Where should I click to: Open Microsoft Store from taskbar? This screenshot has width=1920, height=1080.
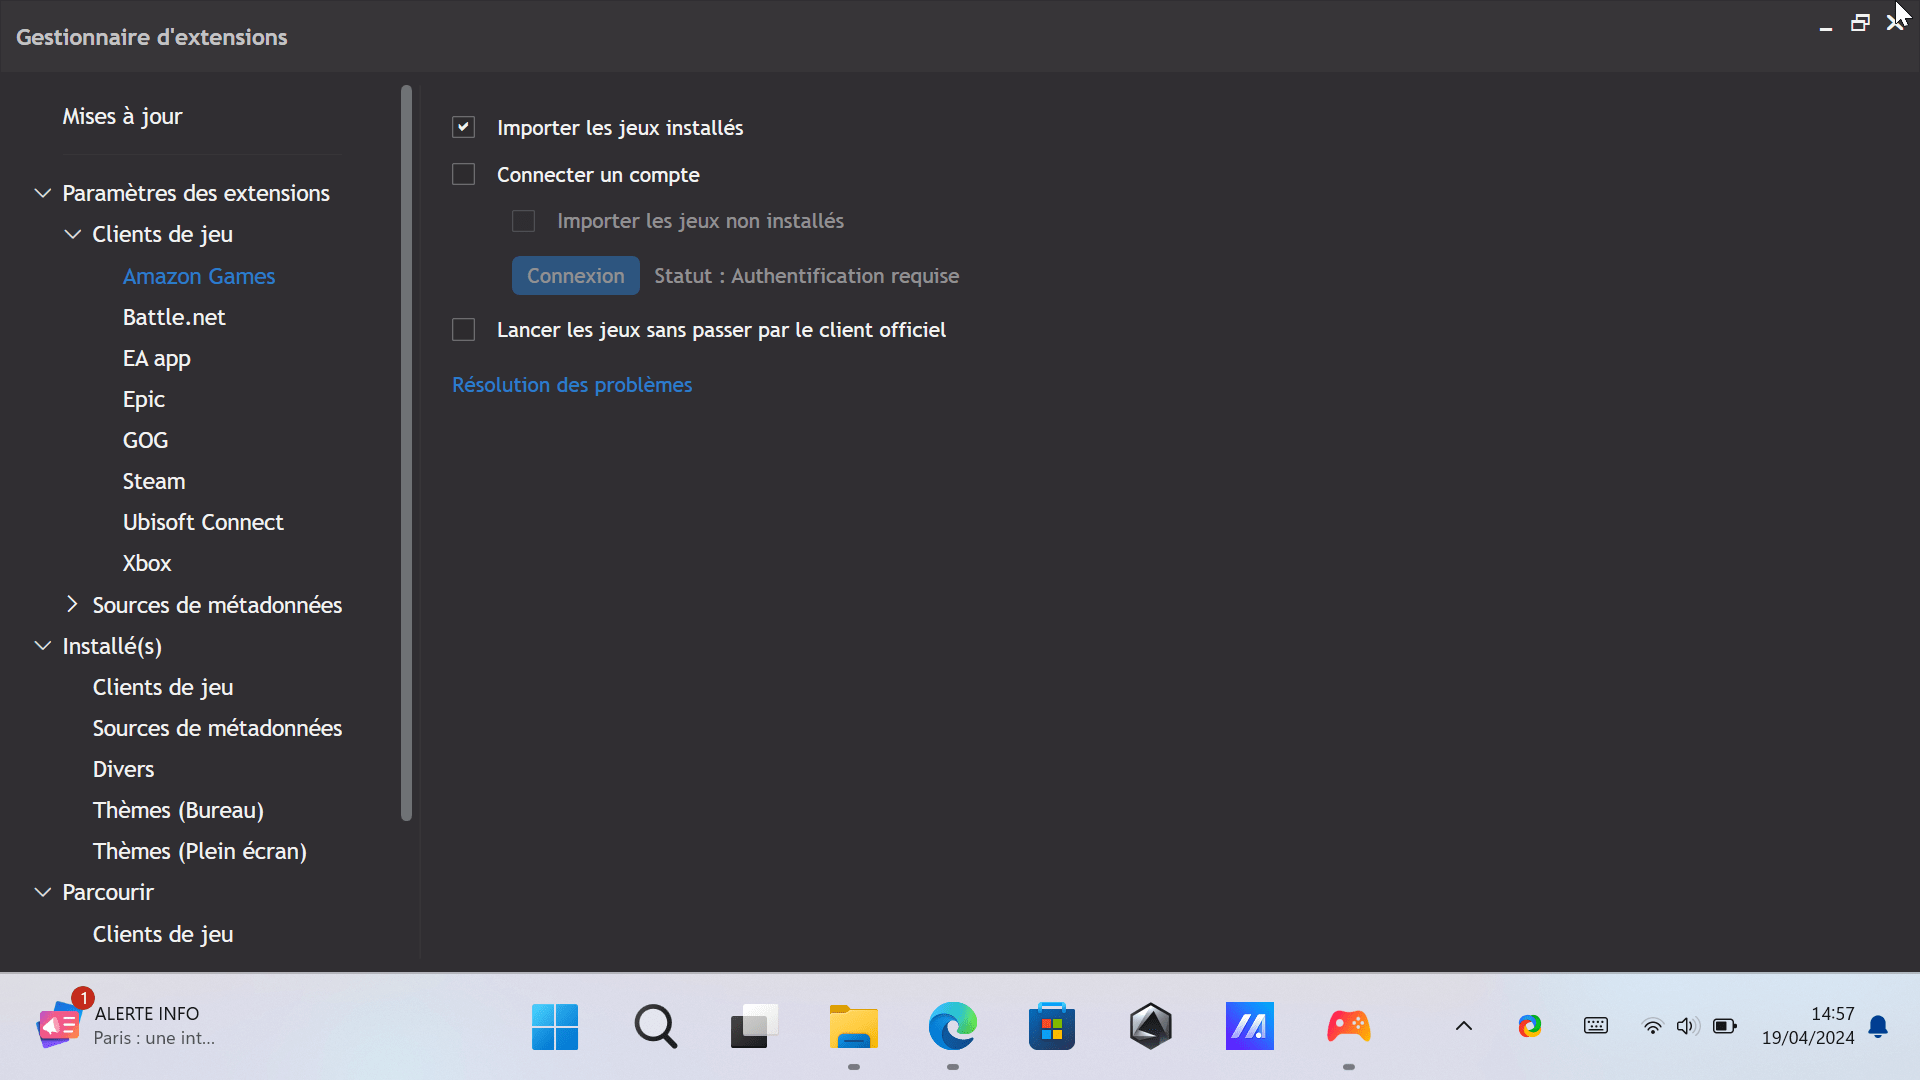[x=1051, y=1027]
